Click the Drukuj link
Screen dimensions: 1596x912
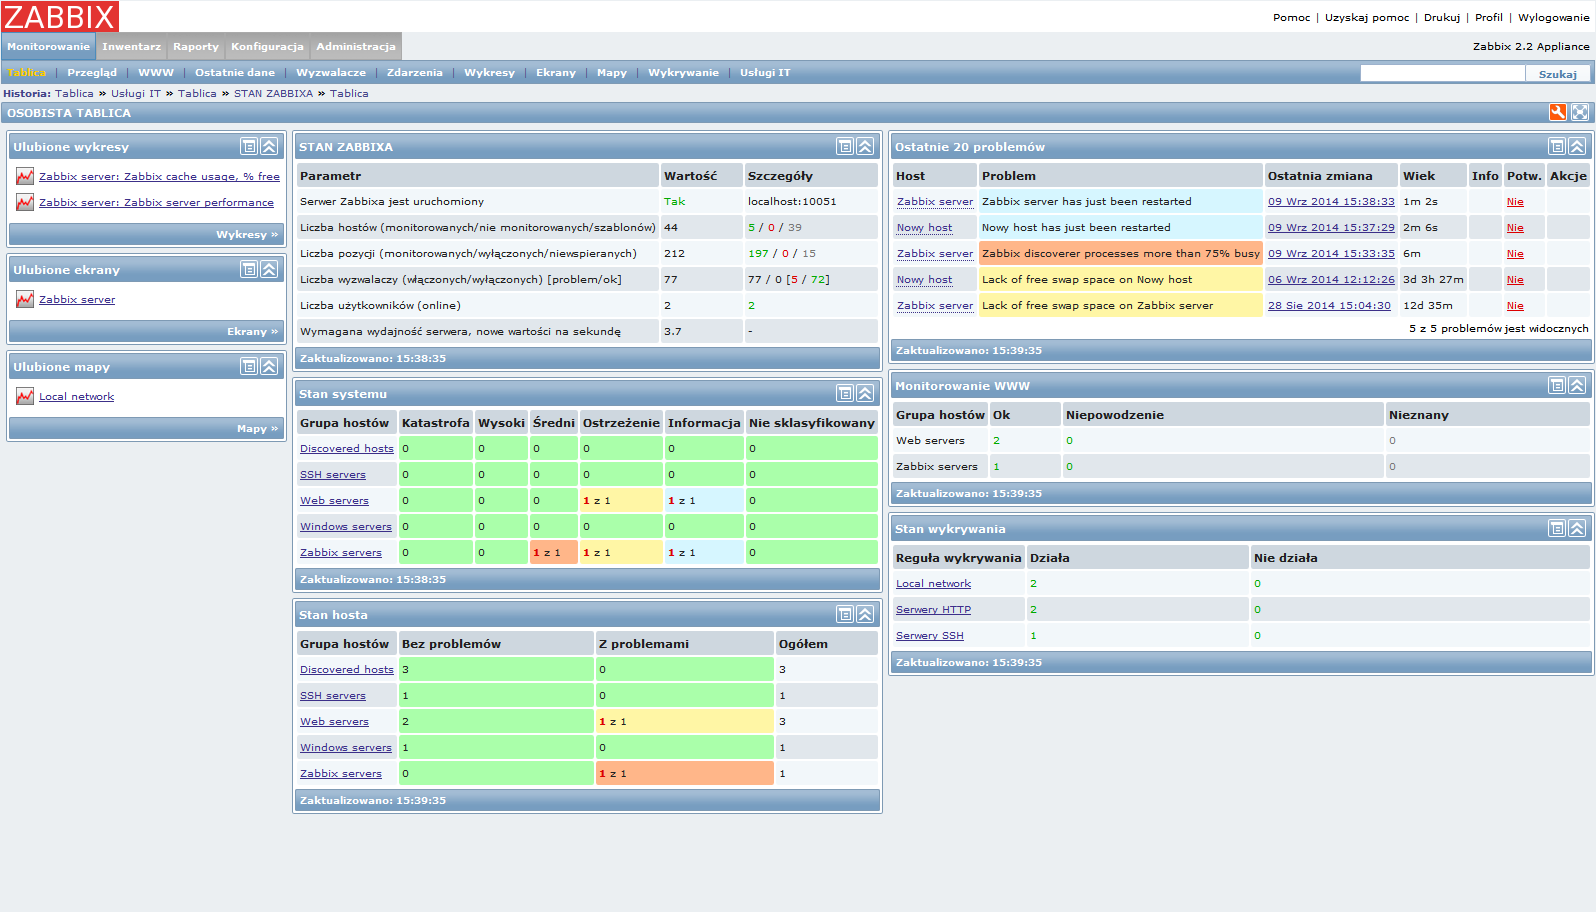(1442, 17)
